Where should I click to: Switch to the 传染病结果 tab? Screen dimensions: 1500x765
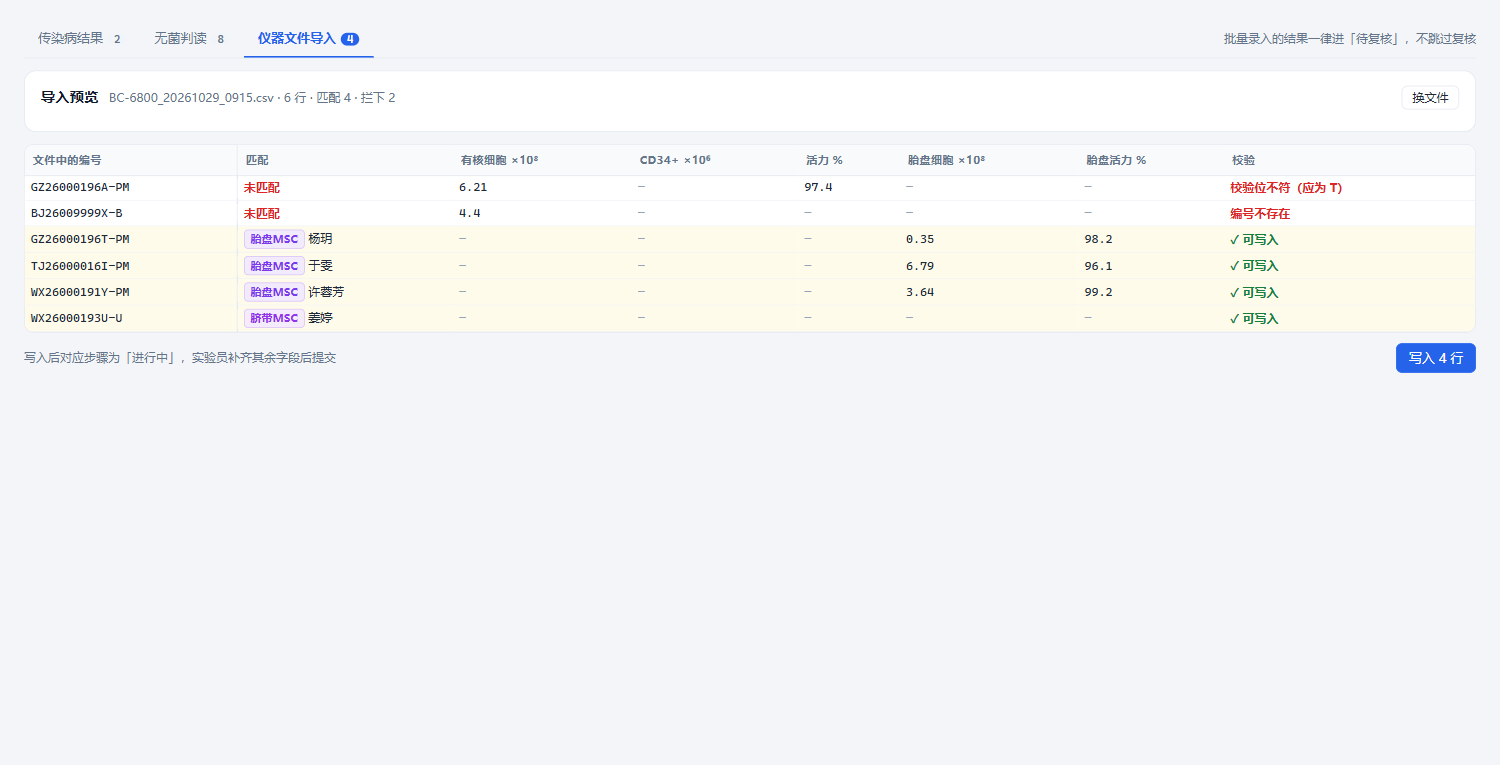[79, 39]
